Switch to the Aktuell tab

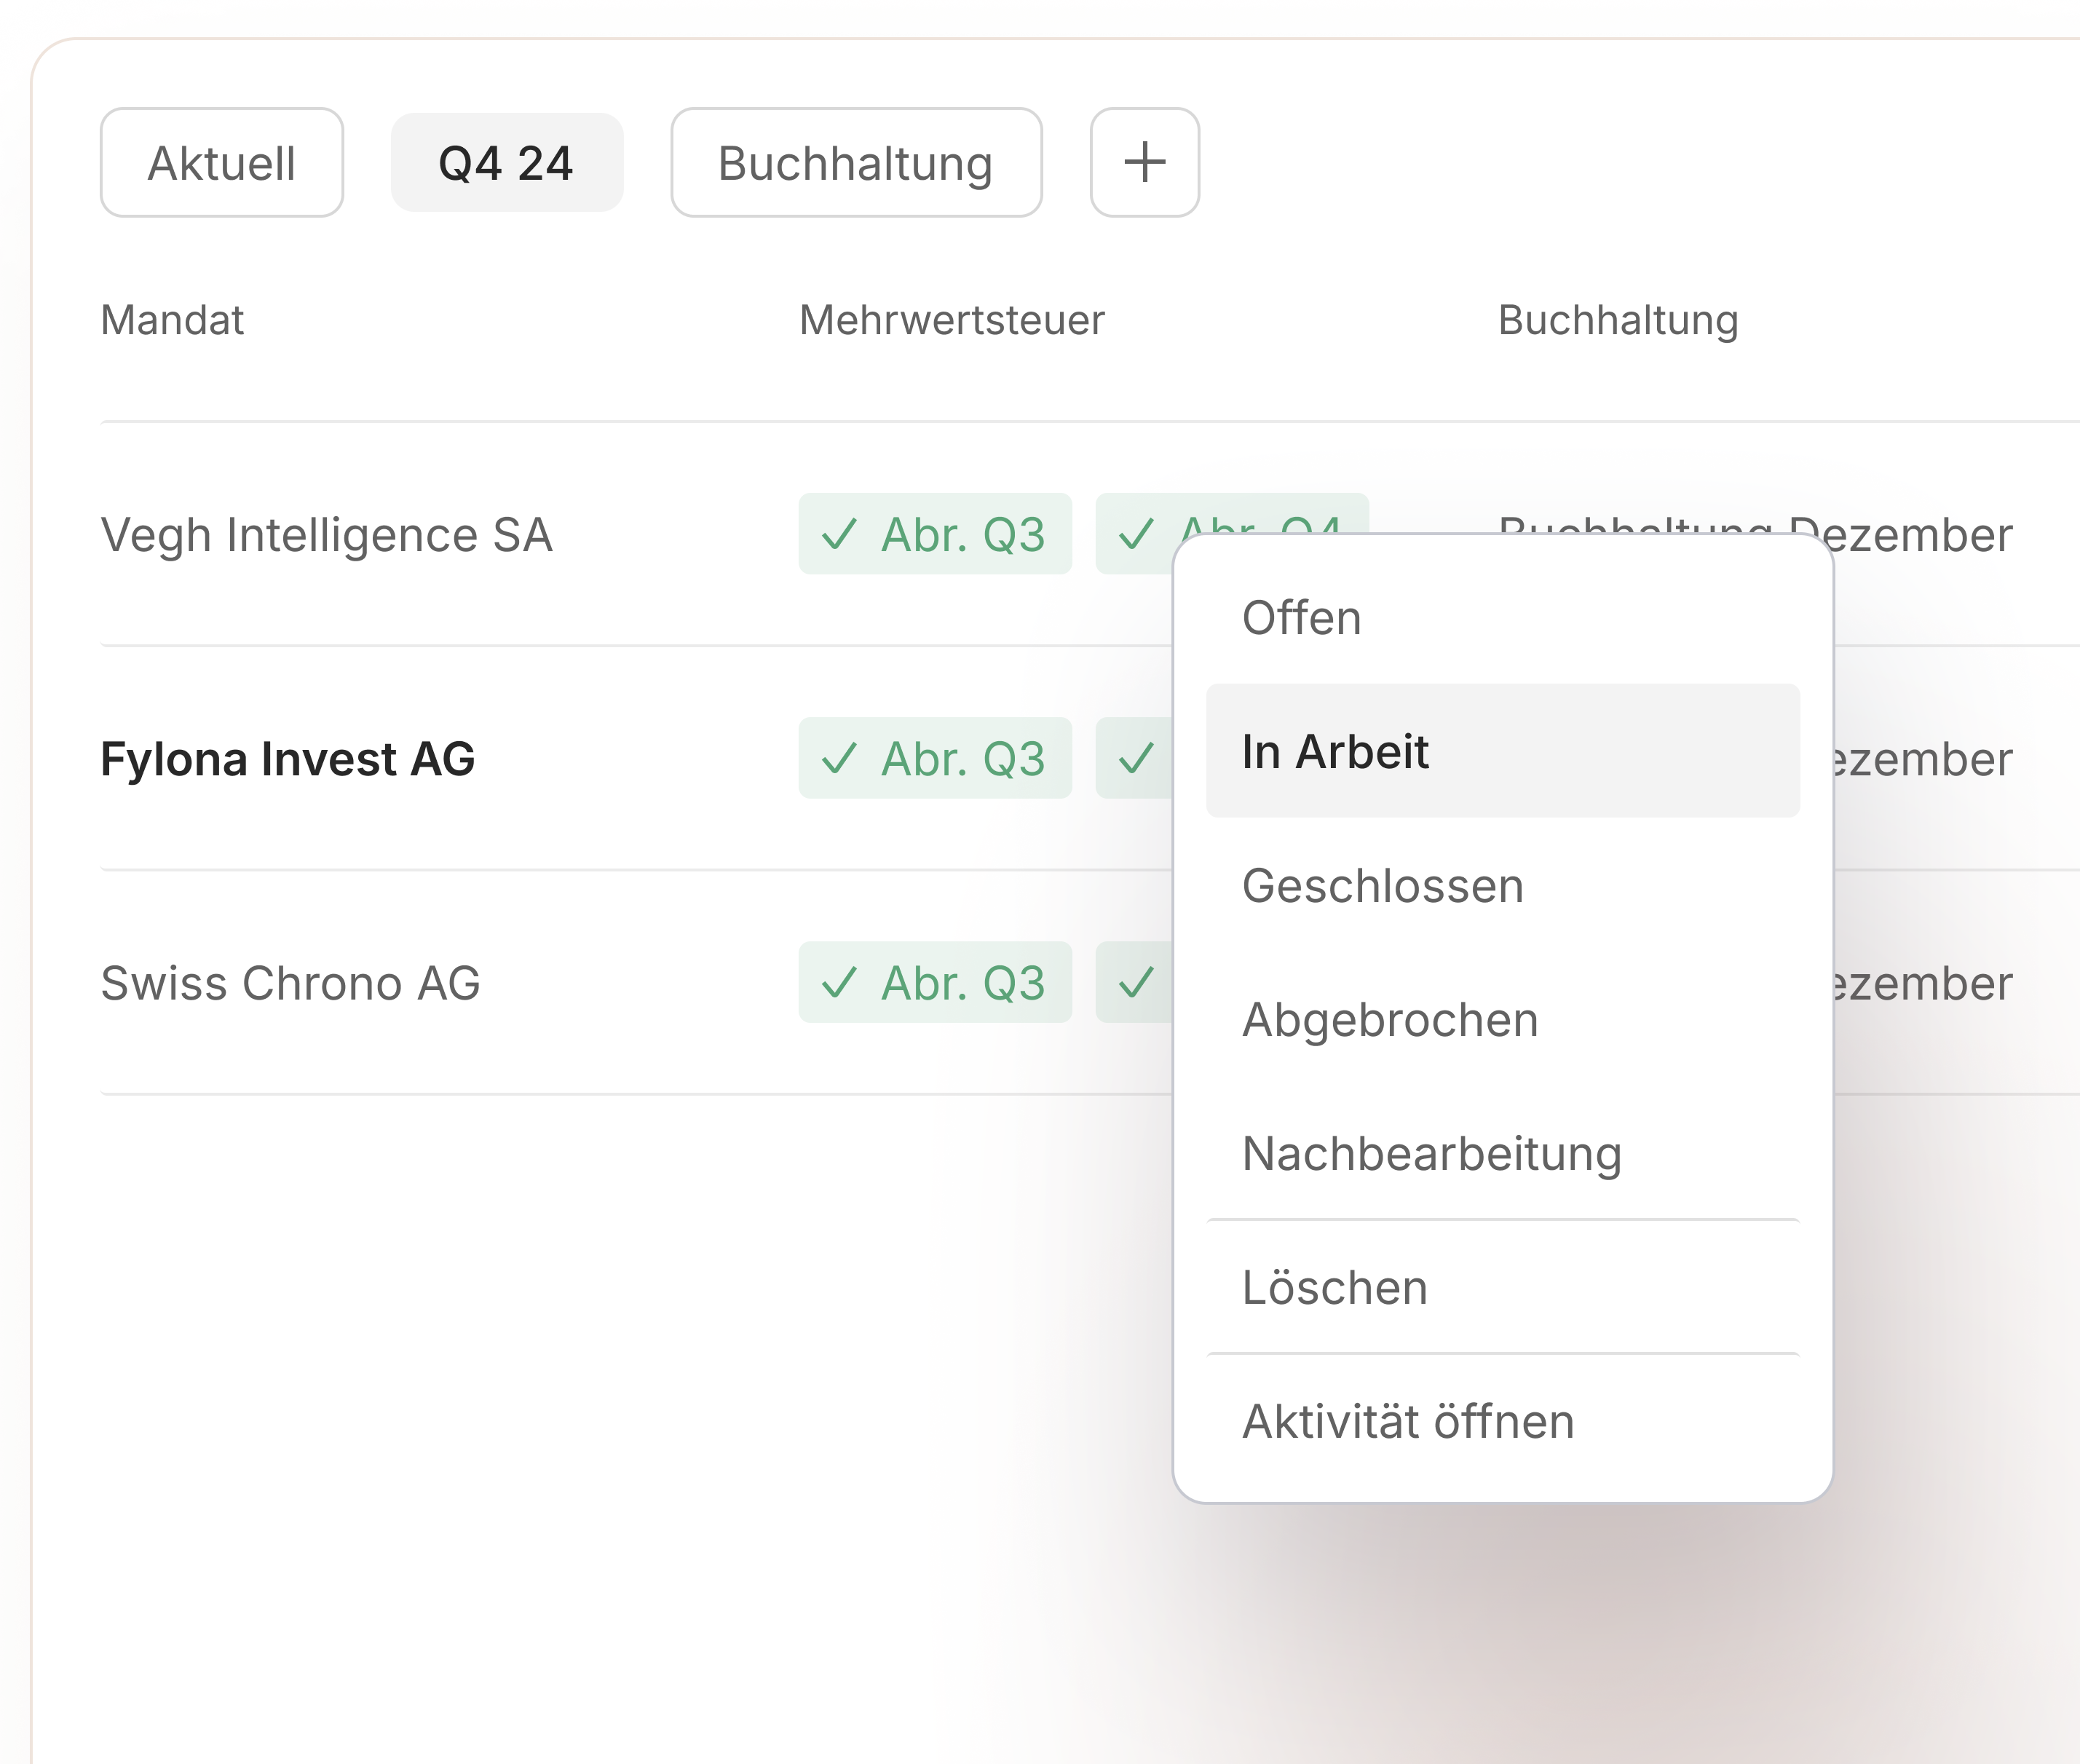221,163
